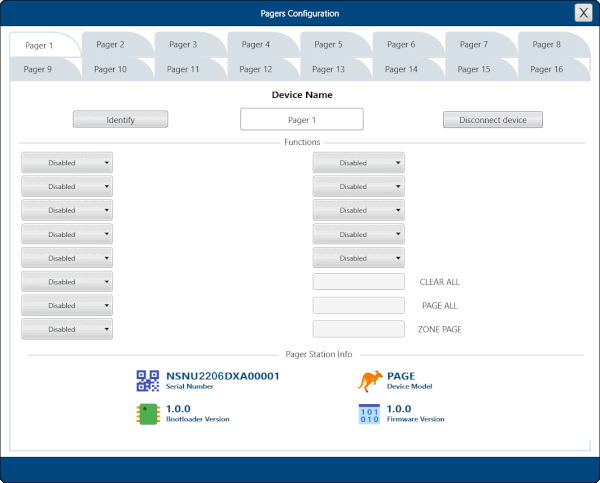Expand the first right function dropdown
Image resolution: width=600 pixels, height=483 pixels.
[x=358, y=163]
